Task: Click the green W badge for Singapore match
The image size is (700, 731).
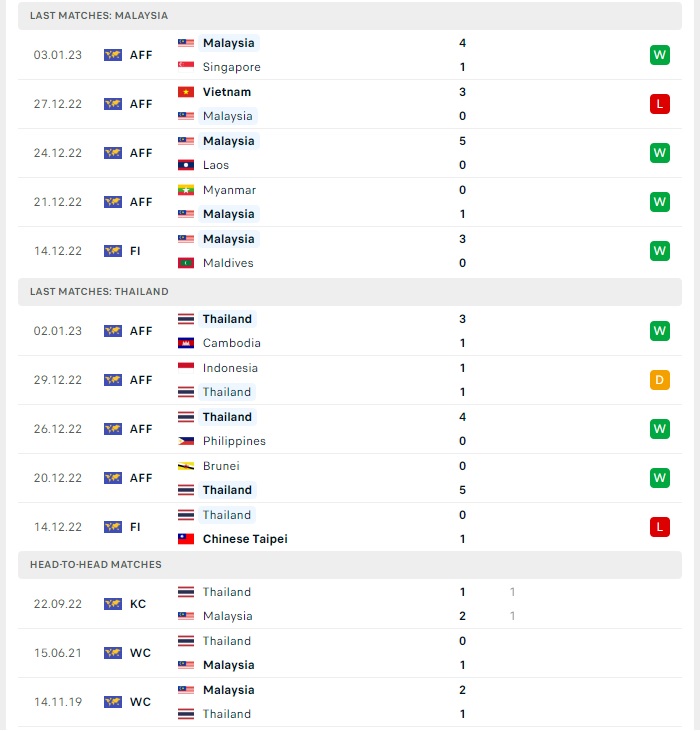Action: pyautogui.click(x=659, y=55)
